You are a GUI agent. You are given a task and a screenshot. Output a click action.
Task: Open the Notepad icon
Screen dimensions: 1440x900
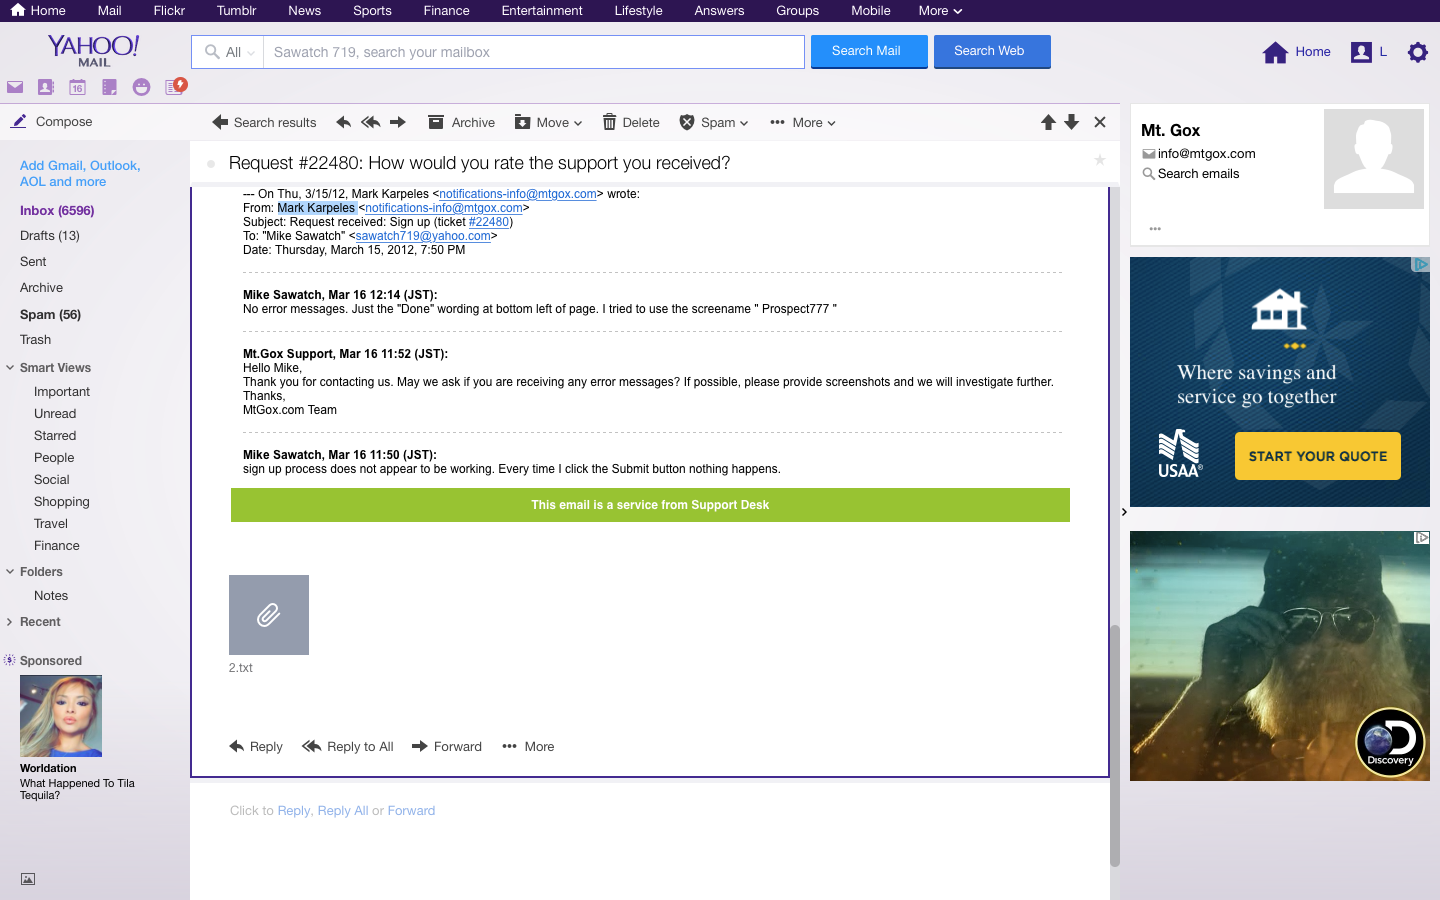pos(109,87)
